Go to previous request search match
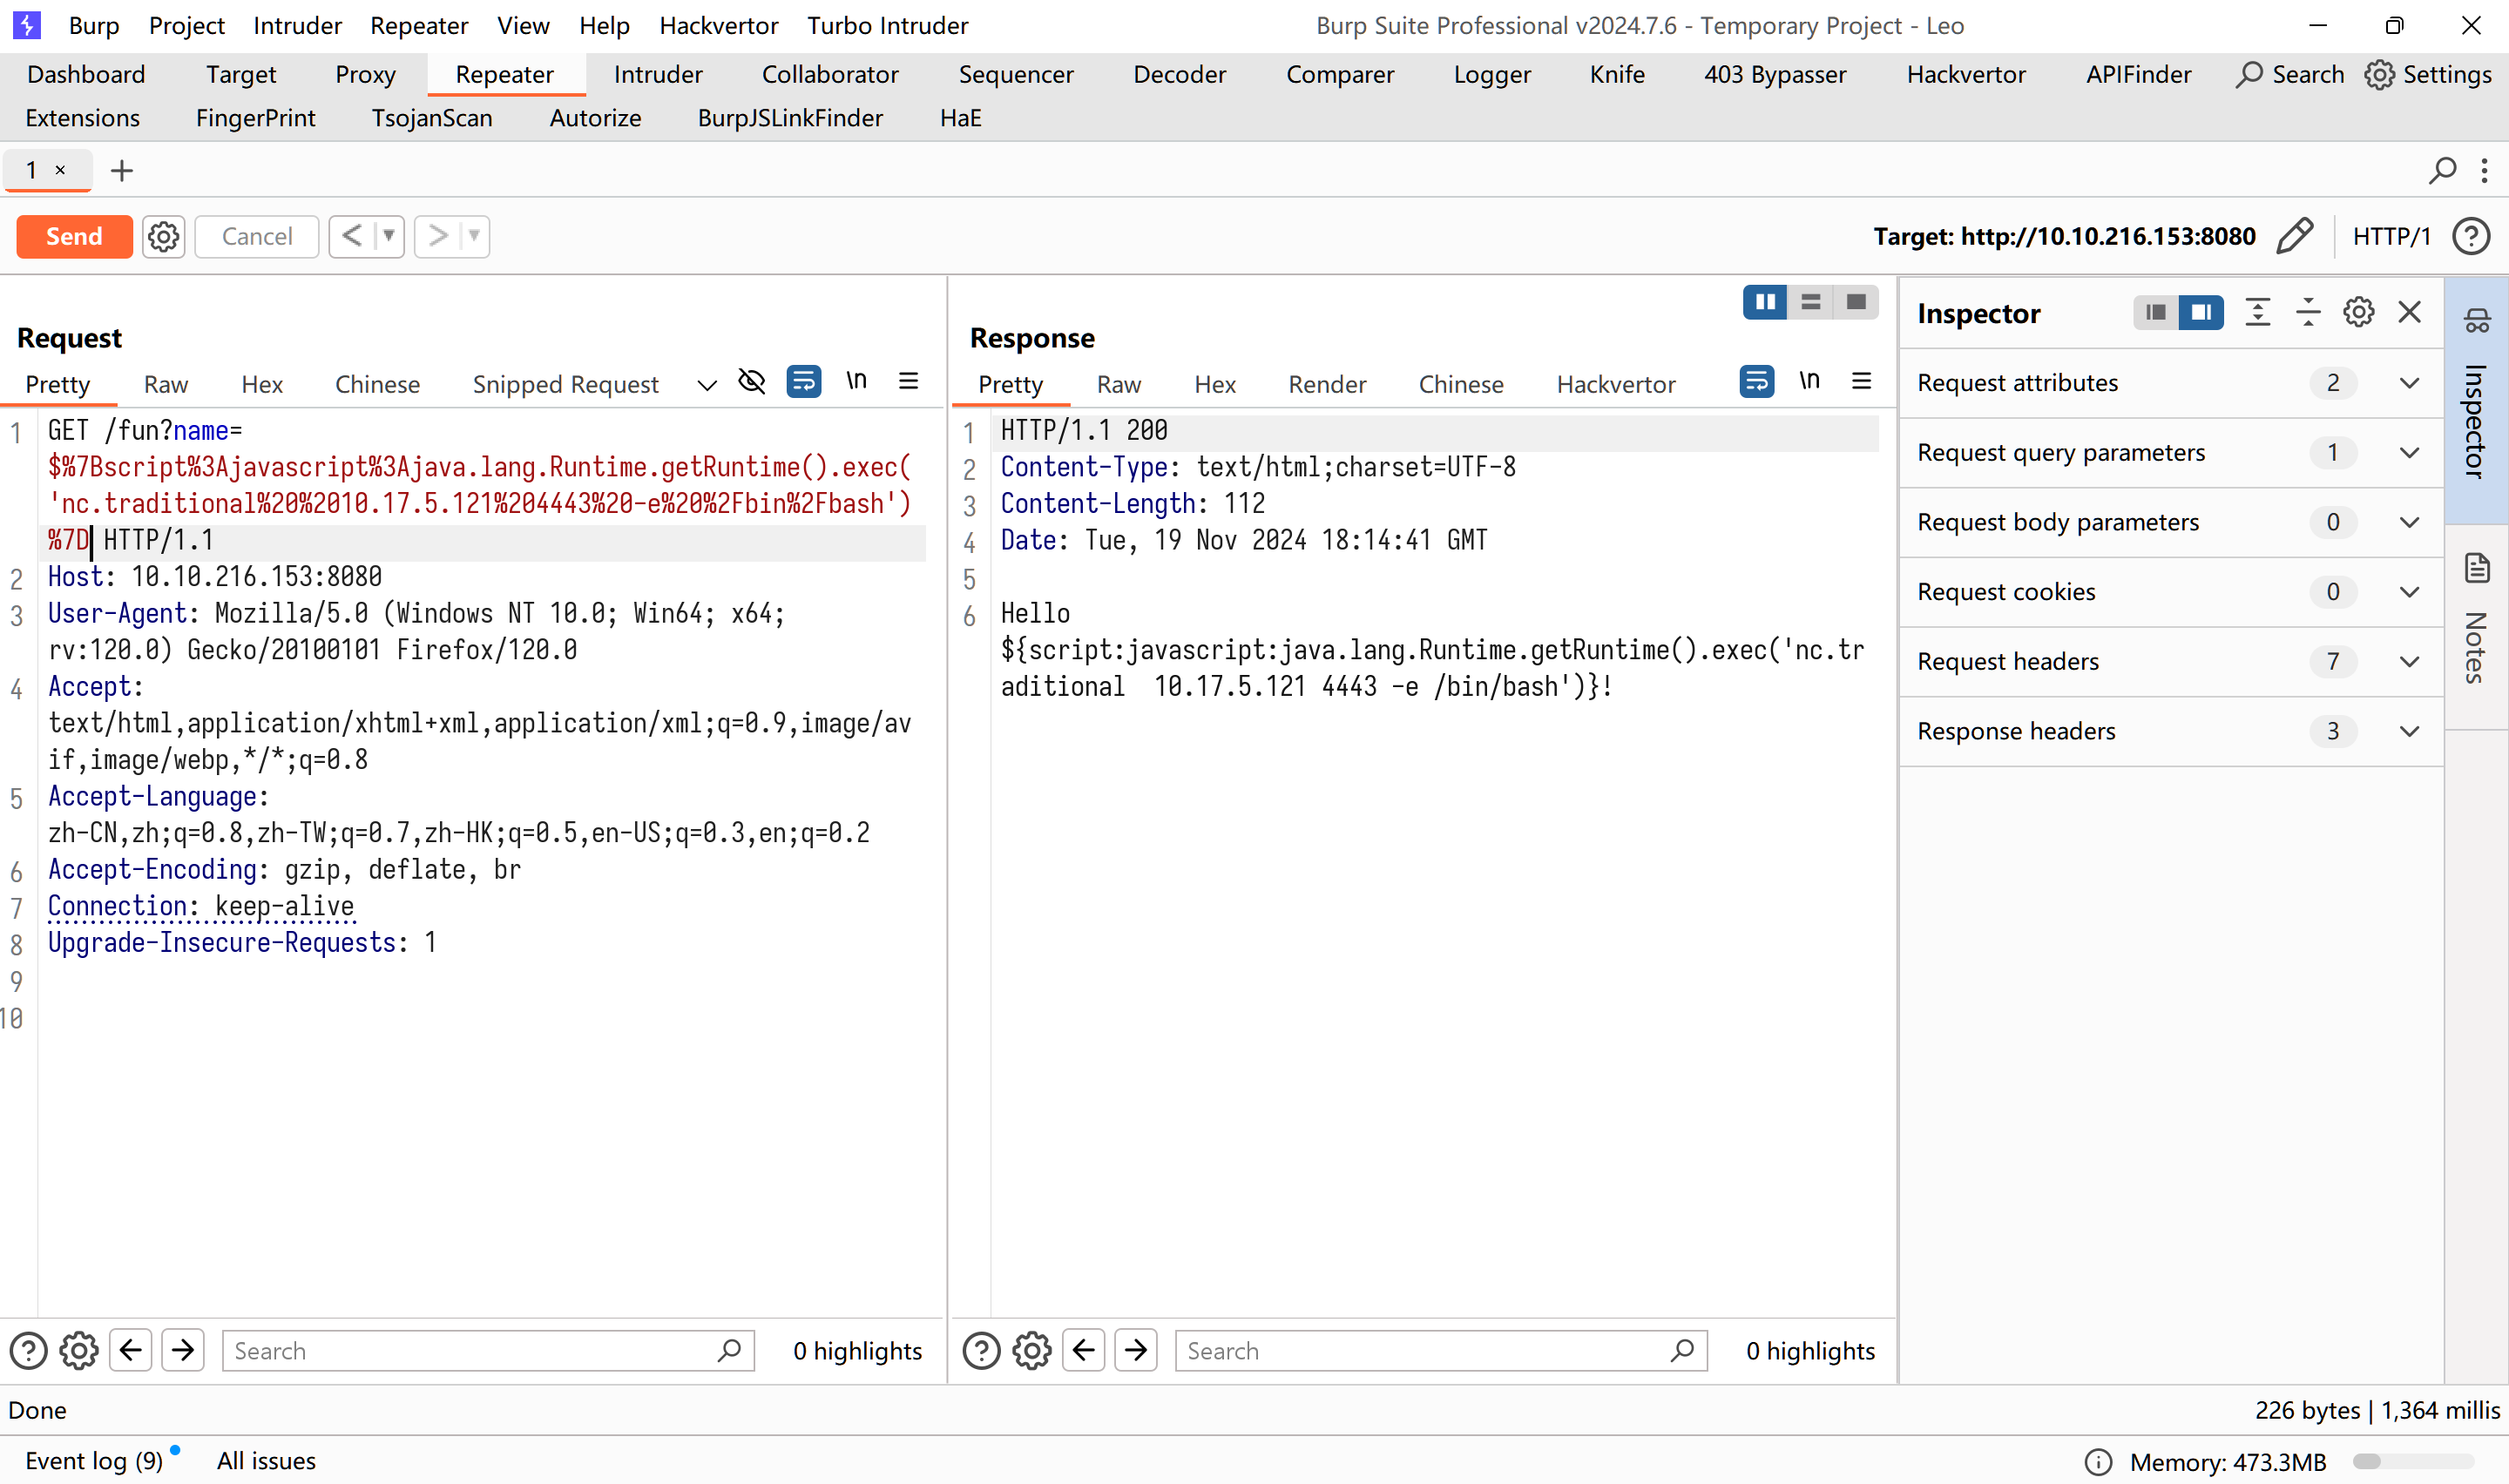This screenshot has width=2509, height=1484. tap(131, 1351)
